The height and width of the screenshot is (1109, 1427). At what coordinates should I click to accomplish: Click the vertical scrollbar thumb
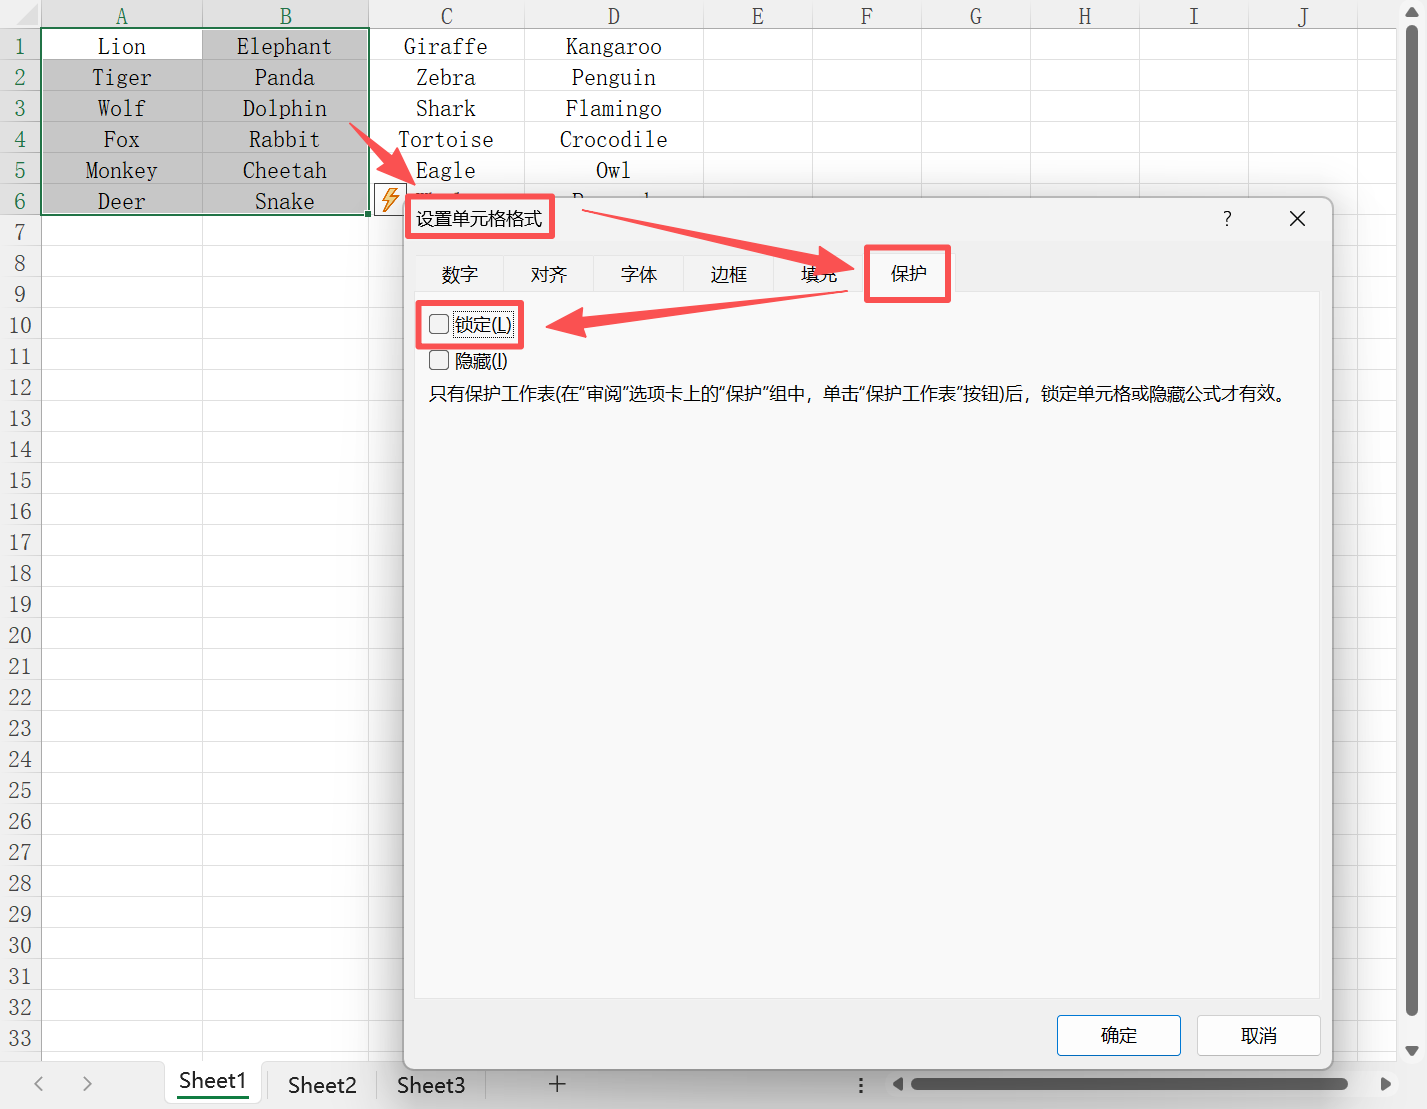tap(1412, 520)
